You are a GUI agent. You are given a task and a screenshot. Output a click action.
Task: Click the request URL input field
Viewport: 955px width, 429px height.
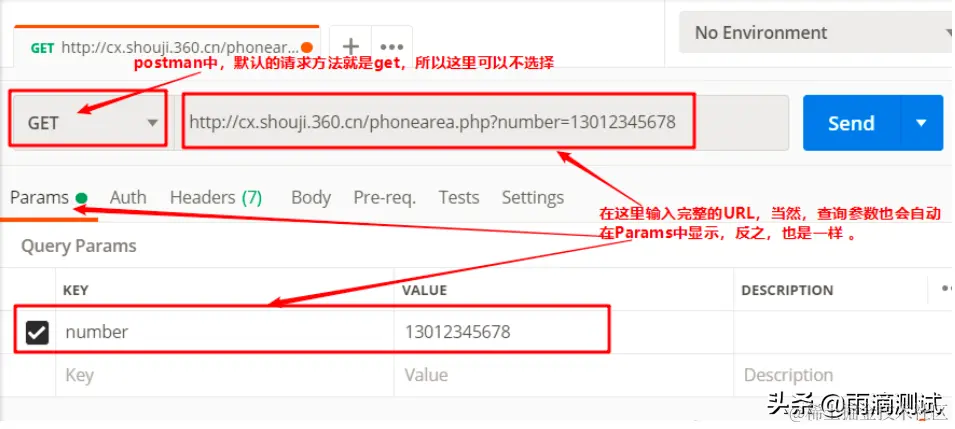click(x=482, y=122)
